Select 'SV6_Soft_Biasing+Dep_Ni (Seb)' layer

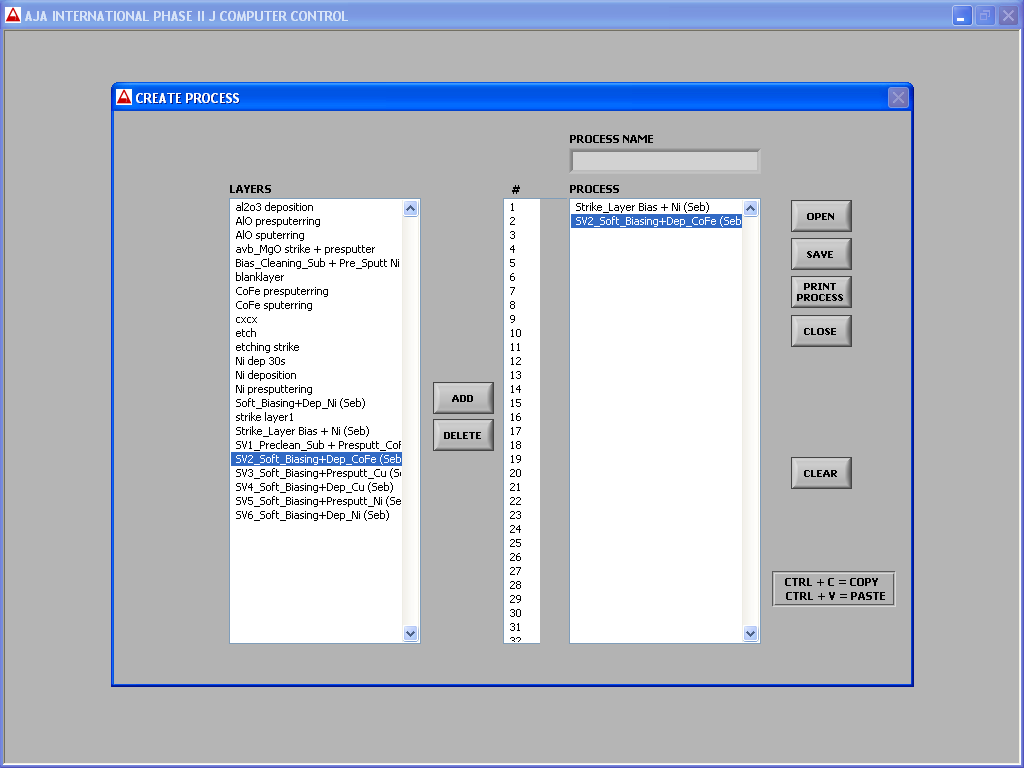(x=312, y=515)
